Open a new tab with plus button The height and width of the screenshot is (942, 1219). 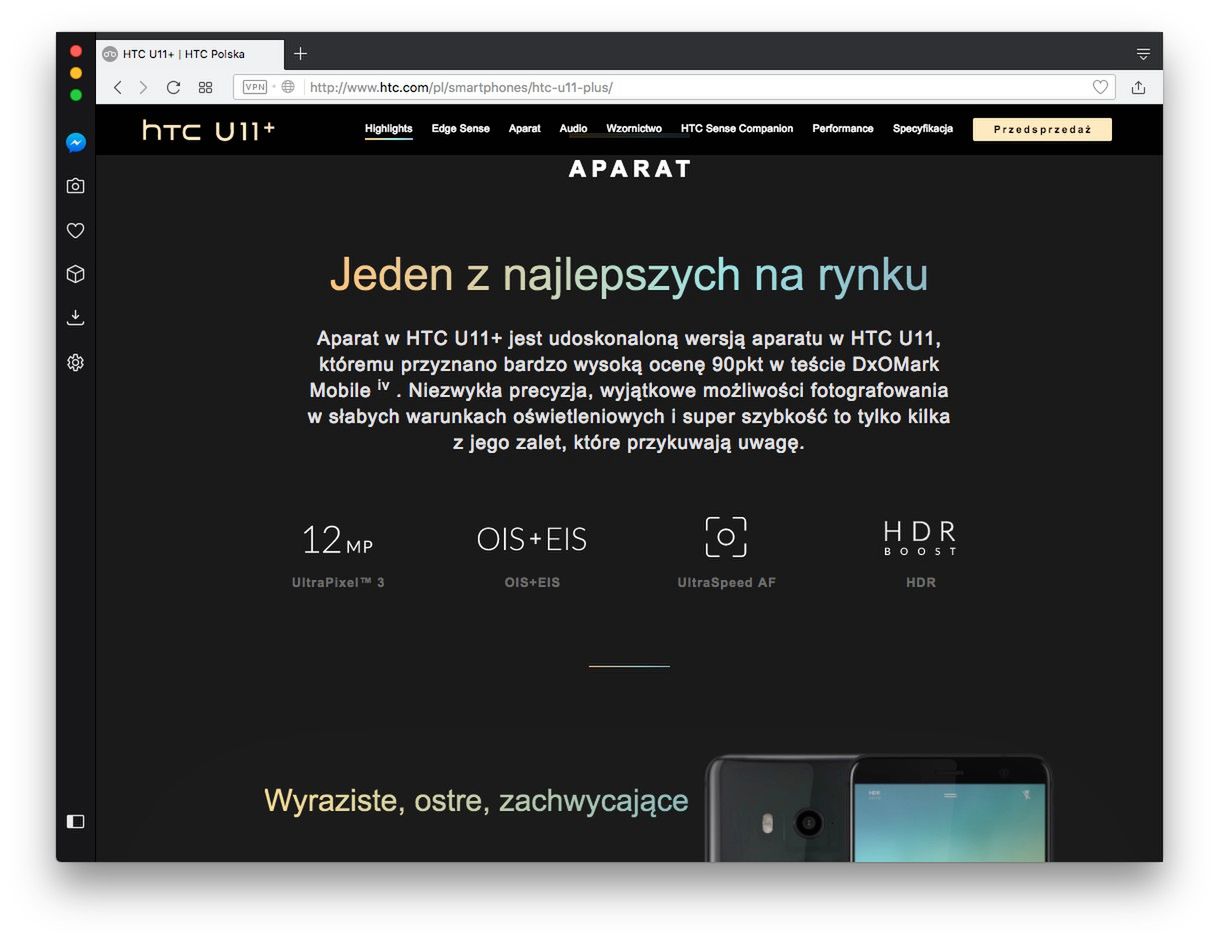click(300, 54)
